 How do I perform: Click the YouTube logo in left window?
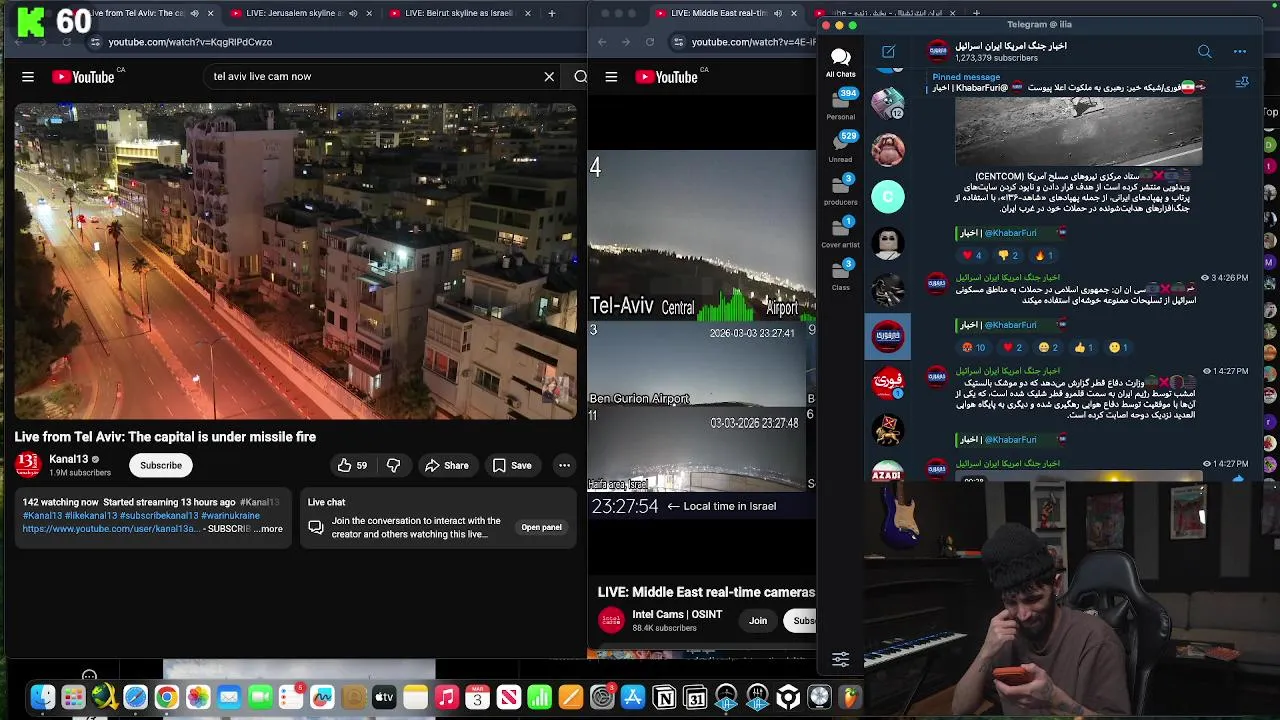click(84, 77)
